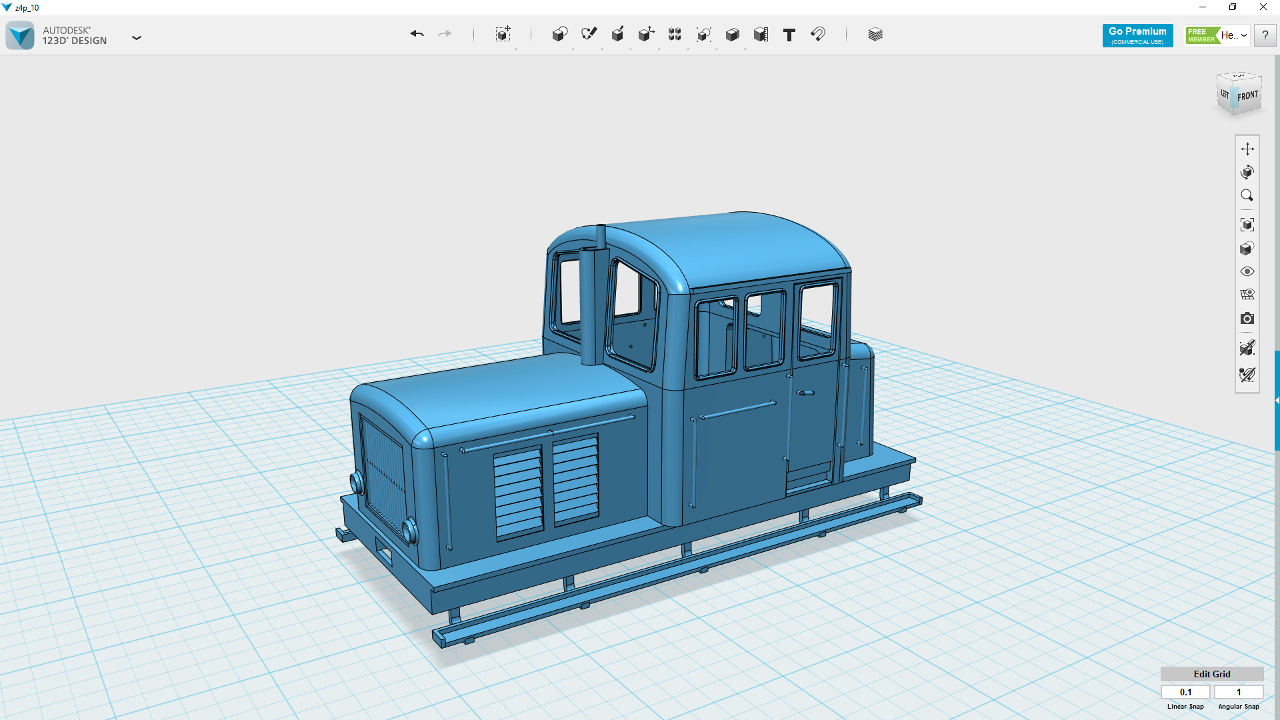Undo the last action
The image size is (1280, 720).
click(417, 34)
